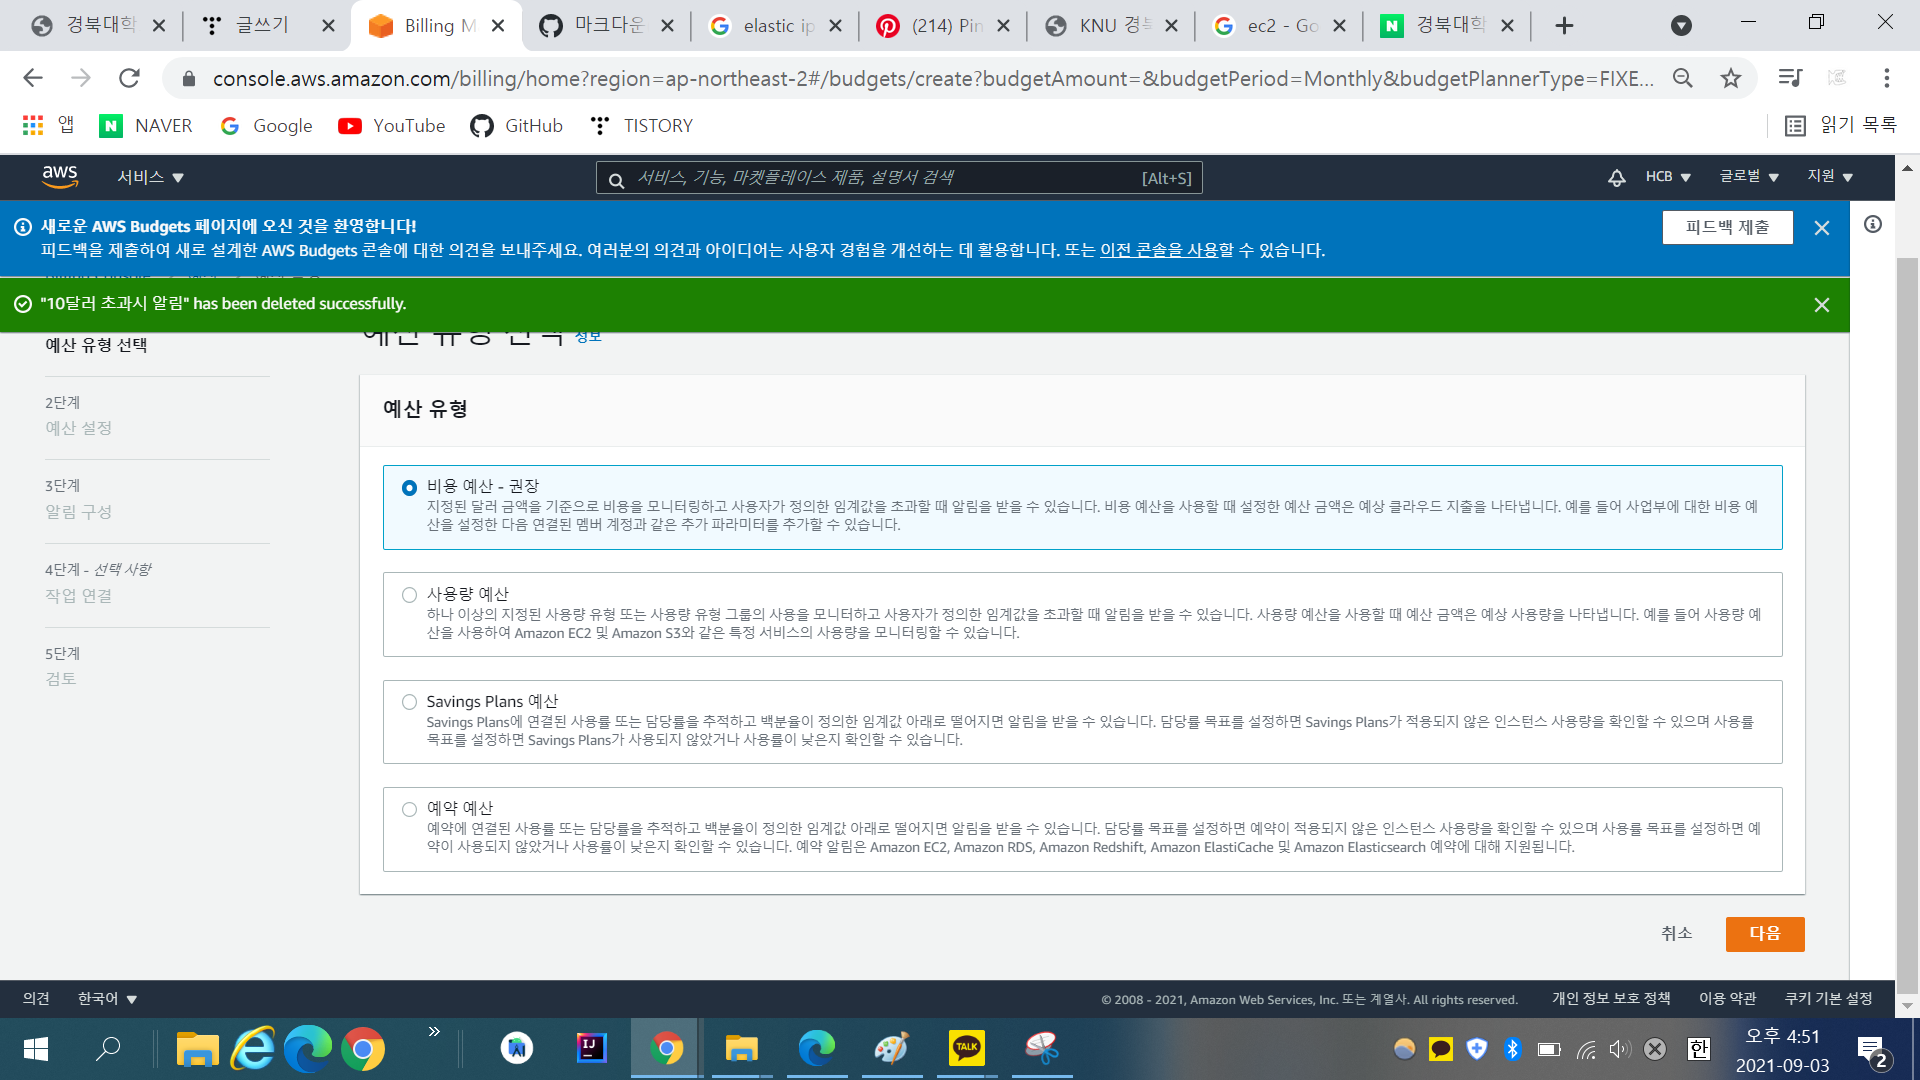Select the Savings Plans 예산 radio option
Image resolution: width=1920 pixels, height=1080 pixels.
click(409, 702)
